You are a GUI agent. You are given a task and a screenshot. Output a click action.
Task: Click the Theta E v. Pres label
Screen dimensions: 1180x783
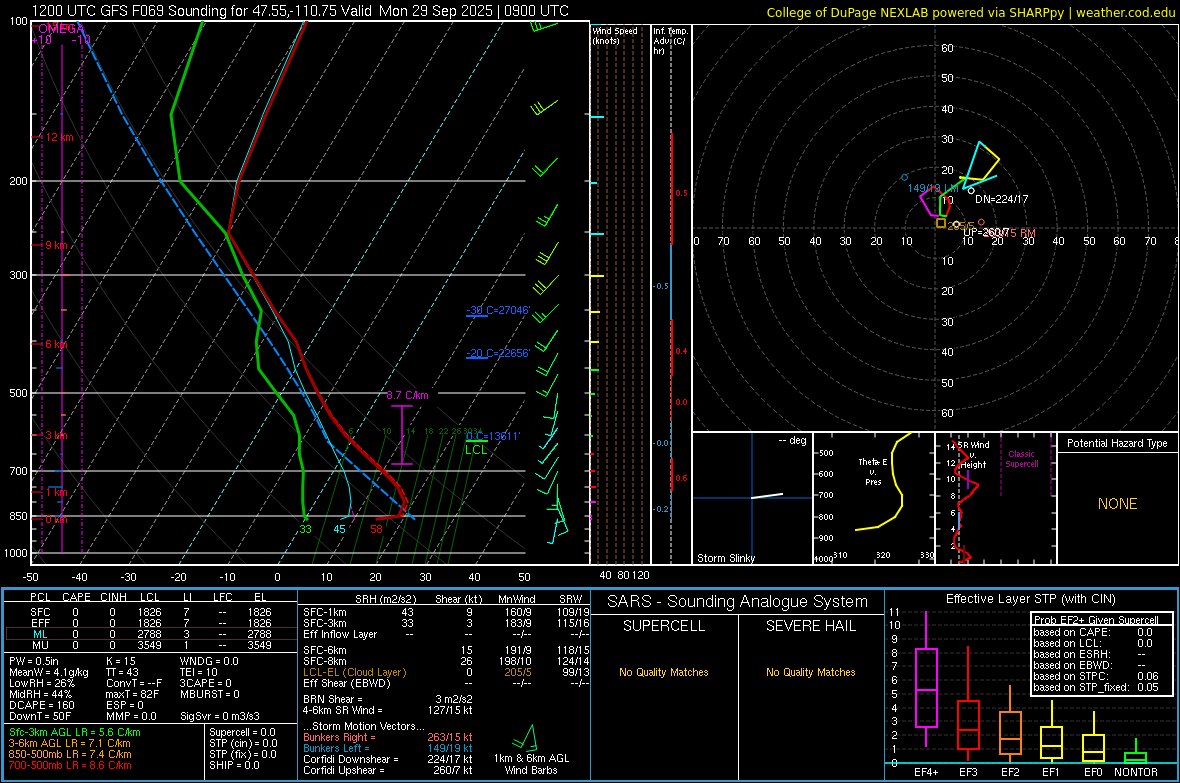(x=873, y=471)
